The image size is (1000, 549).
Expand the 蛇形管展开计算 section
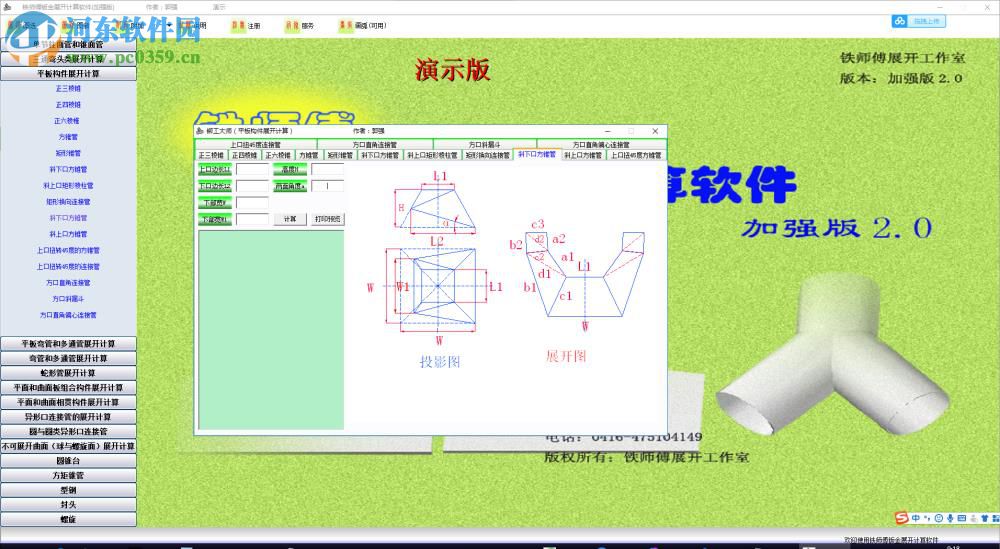(68, 373)
